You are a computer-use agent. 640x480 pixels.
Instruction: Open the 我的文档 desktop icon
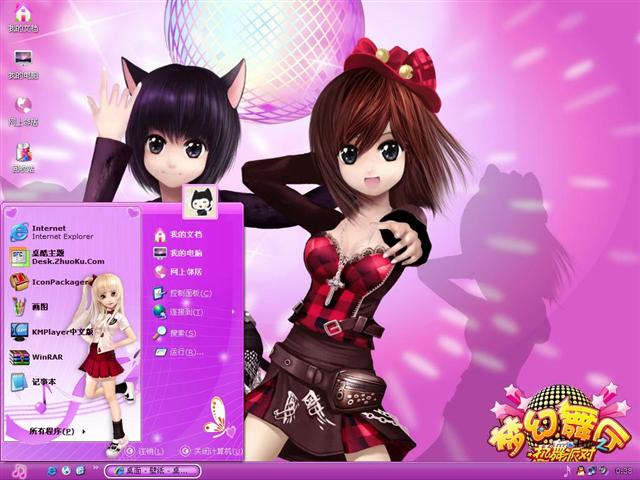point(22,17)
